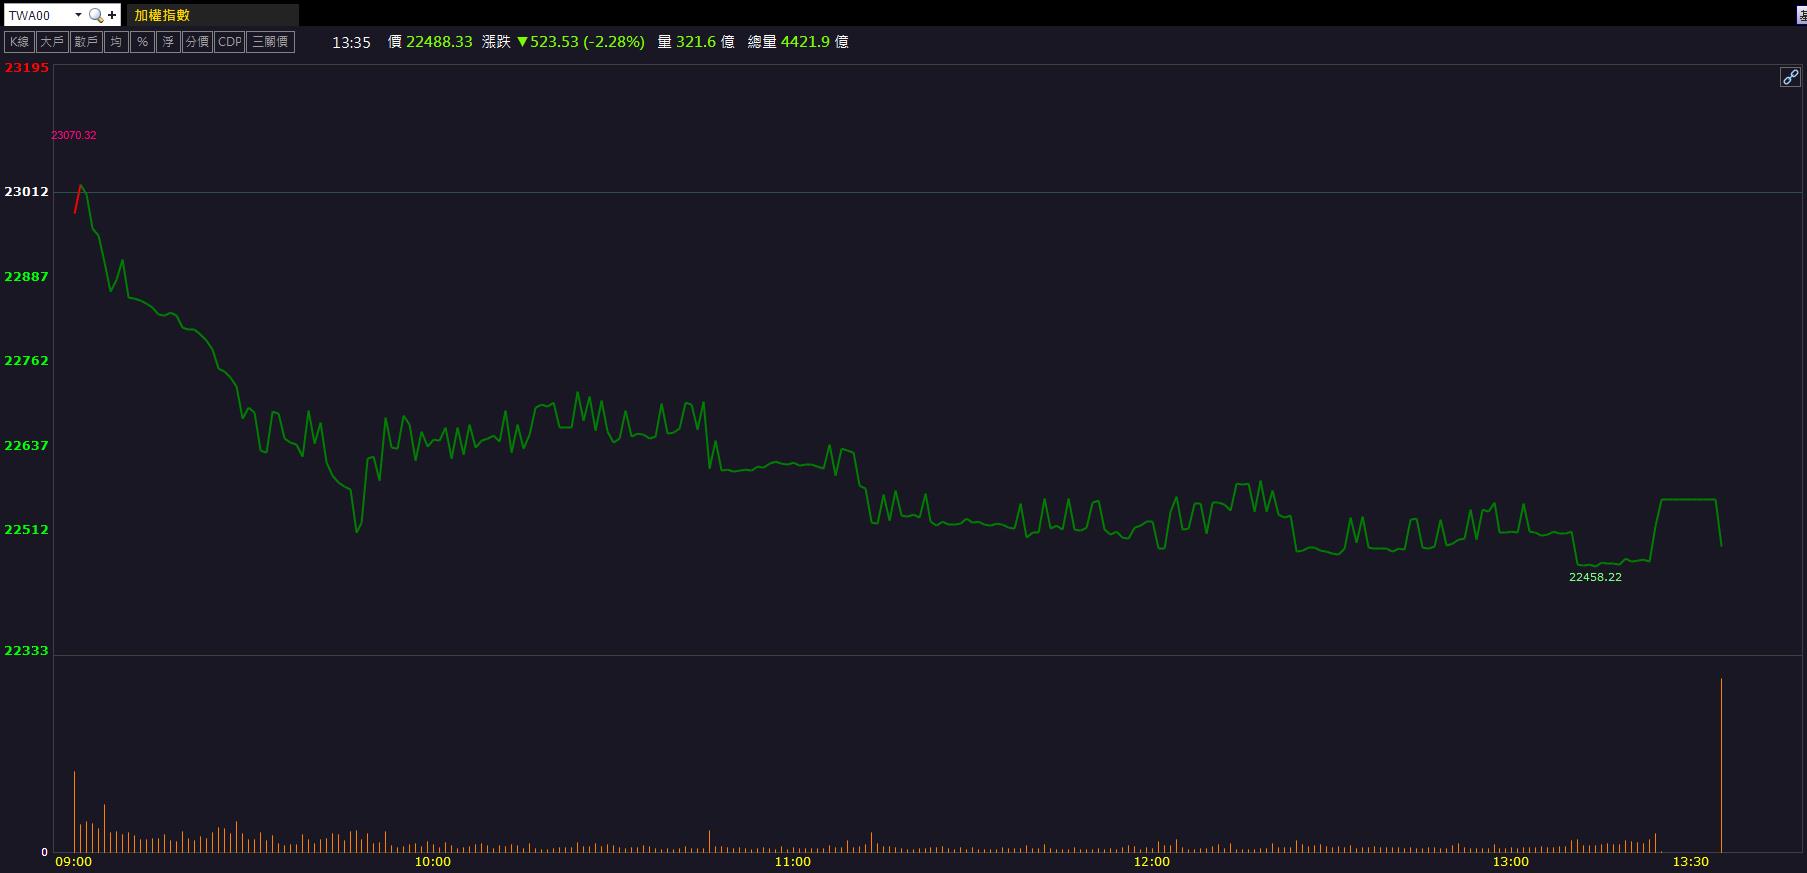The width and height of the screenshot is (1807, 873).
Task: Switch to the K線 chart view
Action: pyautogui.click(x=19, y=42)
